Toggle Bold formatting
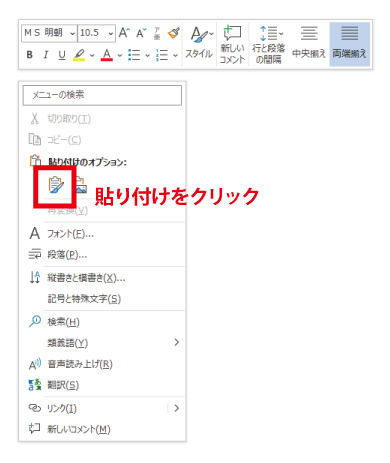The height and width of the screenshot is (463, 390). point(30,55)
